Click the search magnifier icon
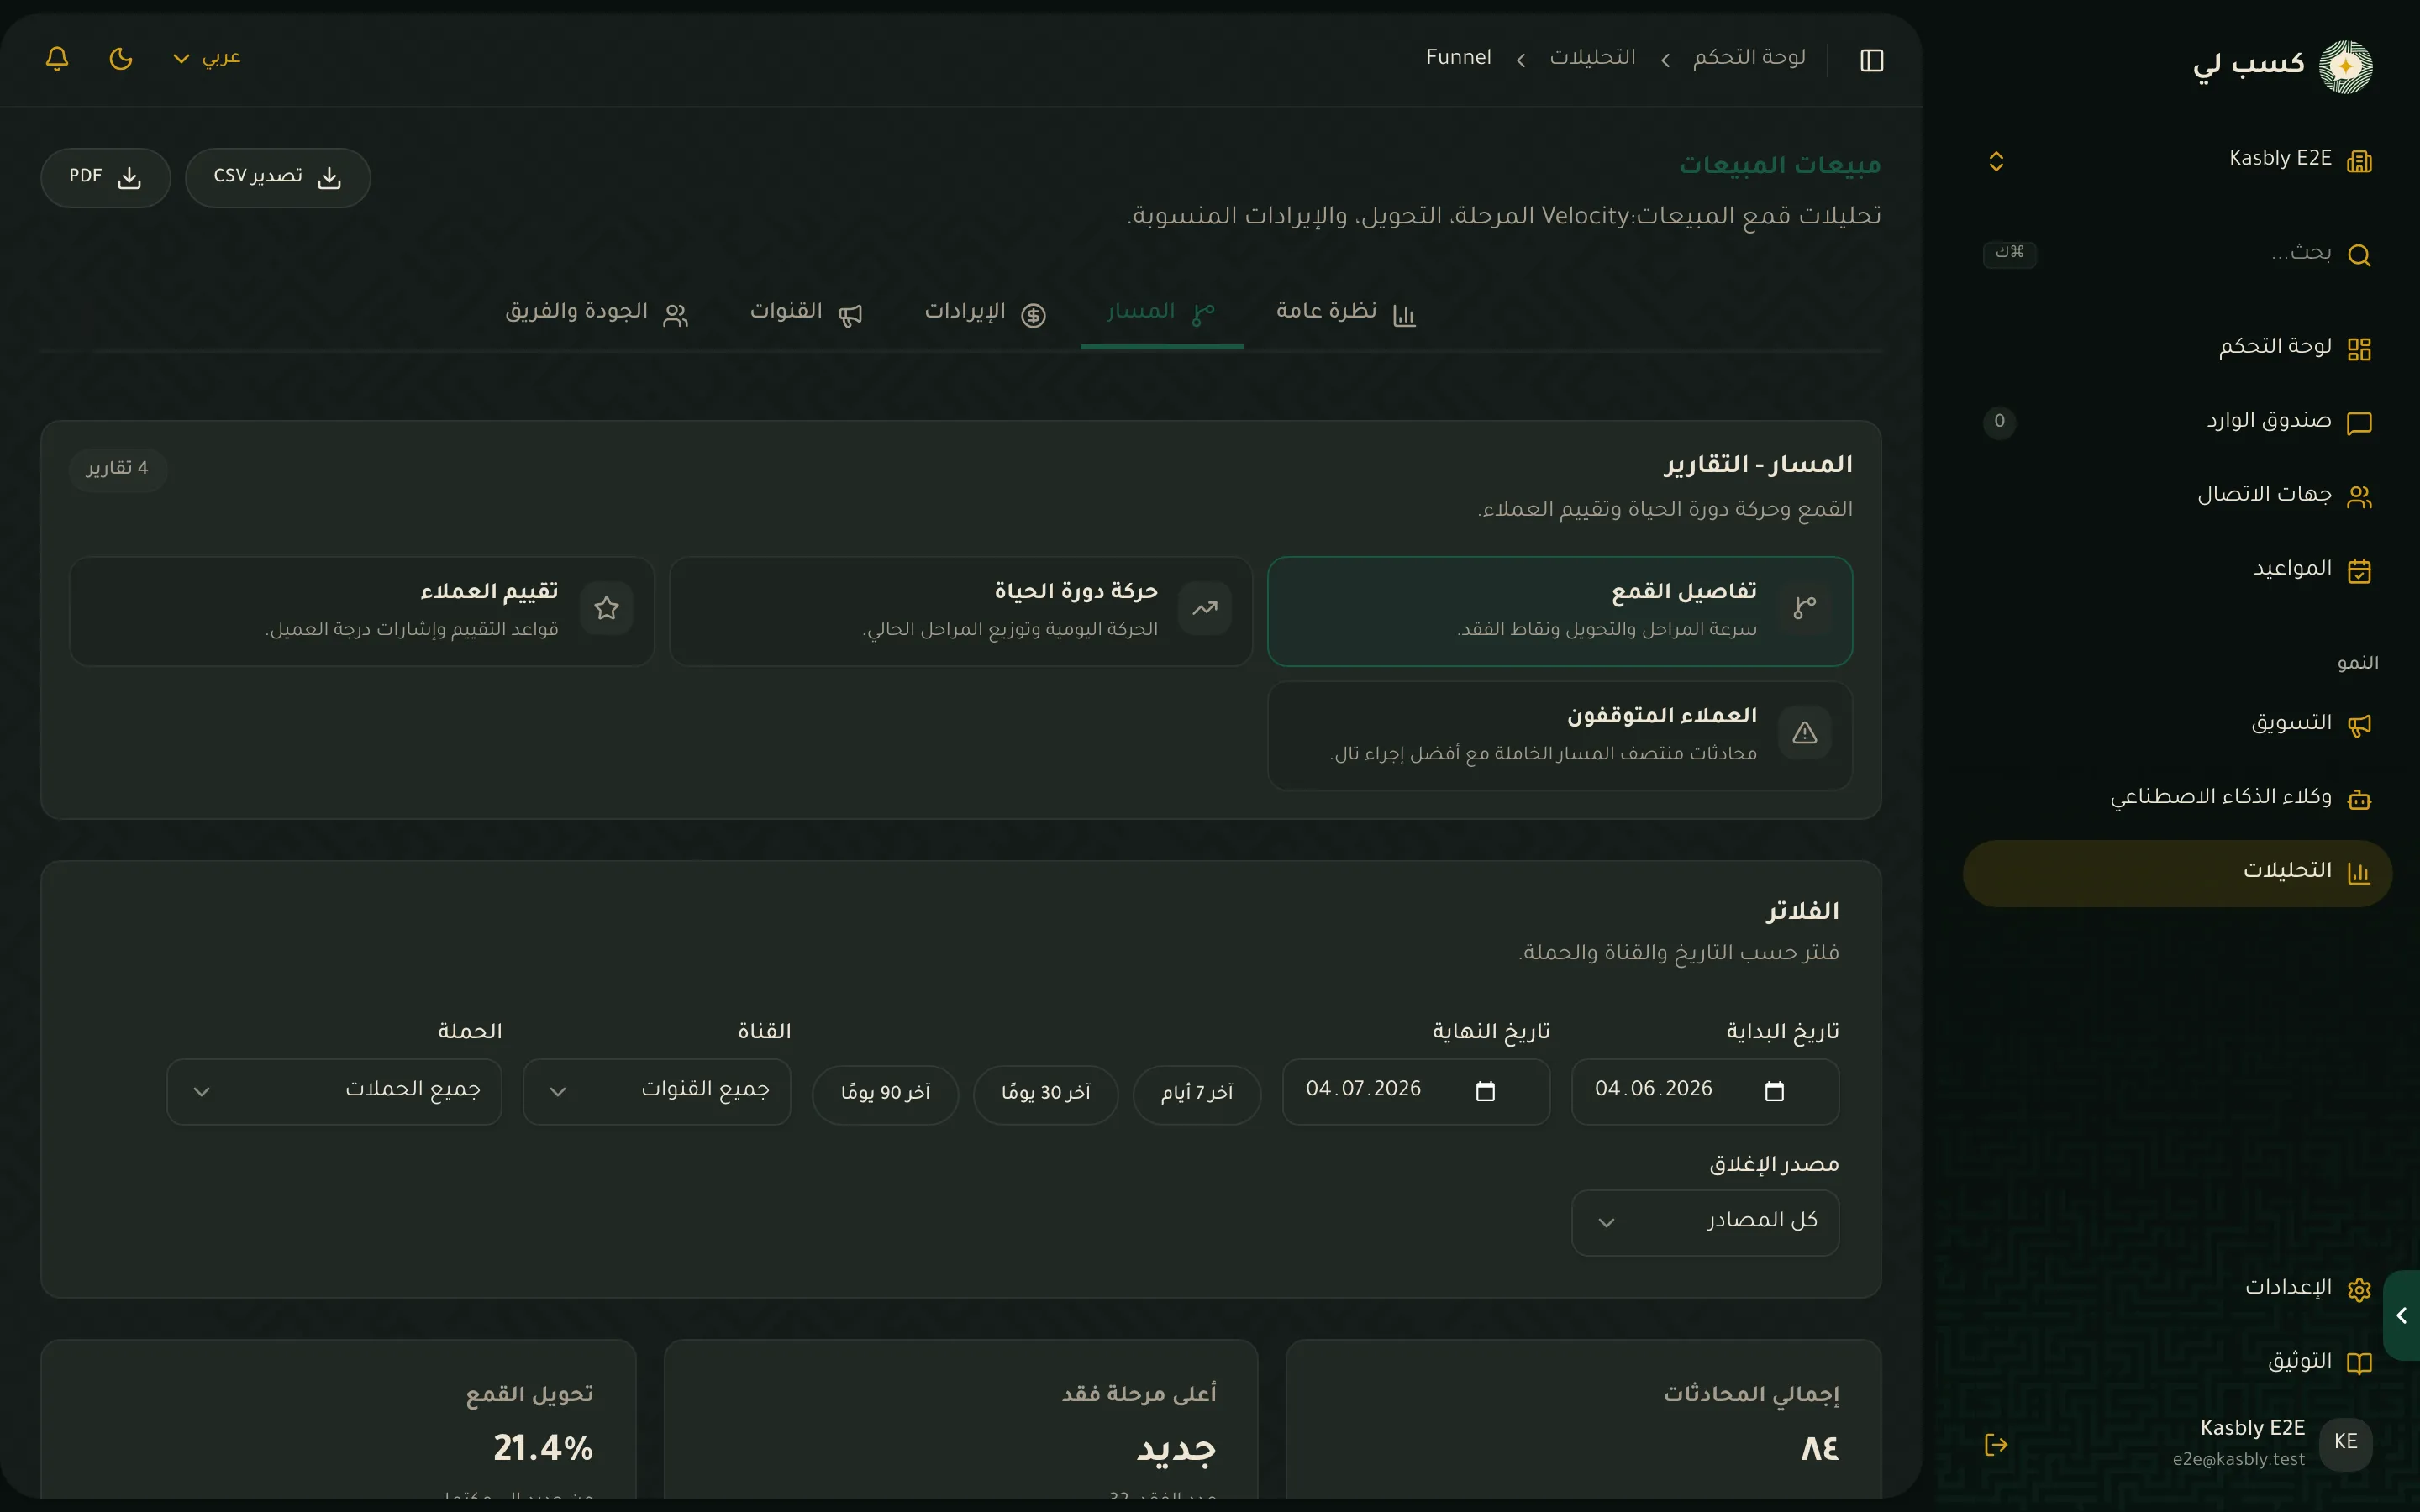The height and width of the screenshot is (1512, 2420). 2359,255
